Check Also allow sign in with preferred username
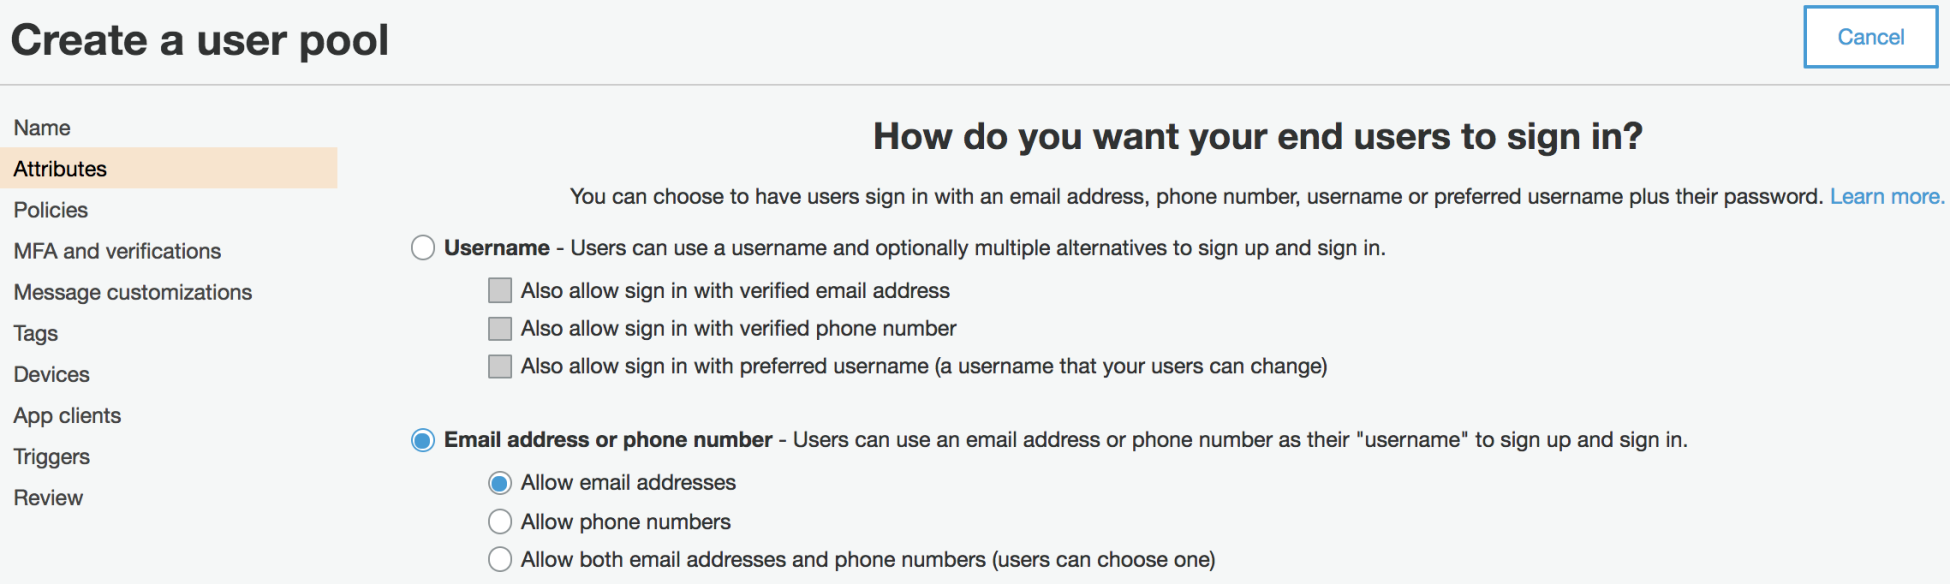The height and width of the screenshot is (584, 1950). (500, 367)
